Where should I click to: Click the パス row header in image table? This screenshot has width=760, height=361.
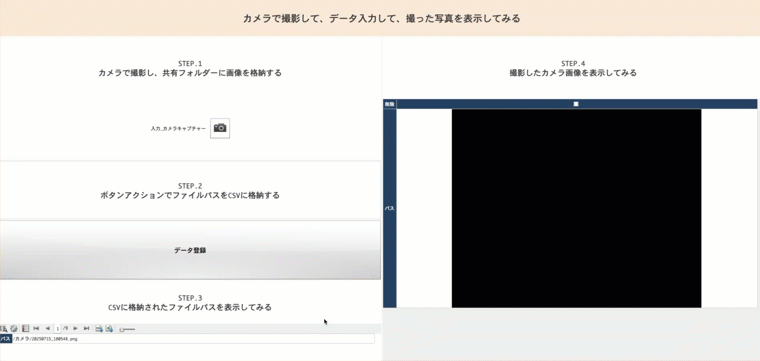[x=390, y=208]
